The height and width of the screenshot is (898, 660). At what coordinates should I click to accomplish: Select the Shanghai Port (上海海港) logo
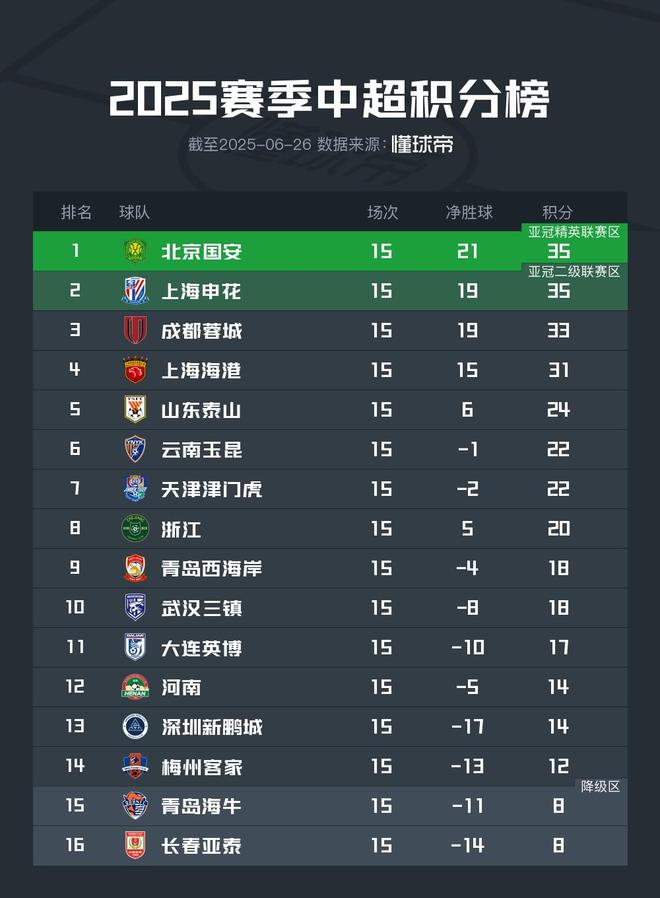135,370
